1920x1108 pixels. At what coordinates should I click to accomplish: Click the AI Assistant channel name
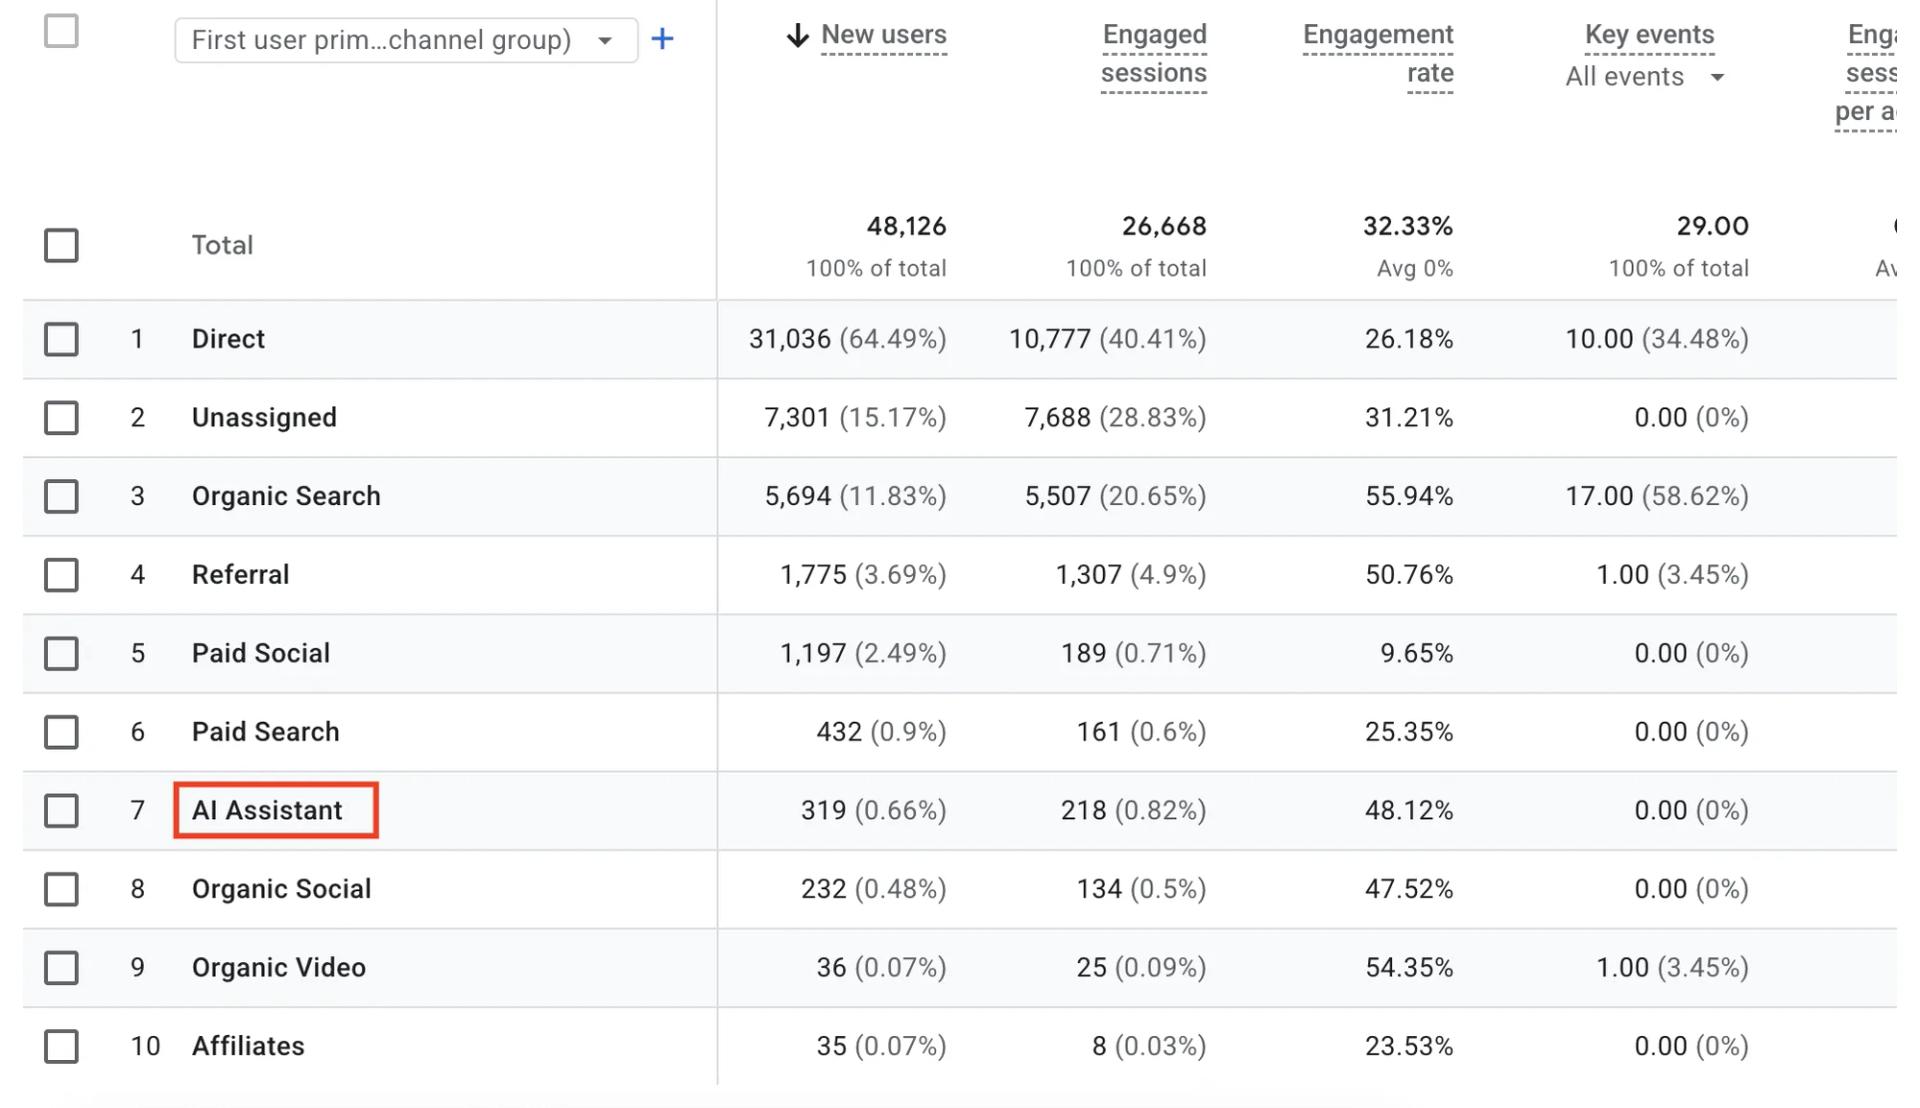pos(267,811)
